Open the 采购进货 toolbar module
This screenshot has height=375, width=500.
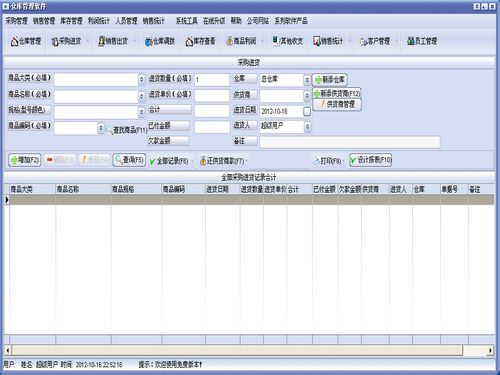(x=66, y=41)
